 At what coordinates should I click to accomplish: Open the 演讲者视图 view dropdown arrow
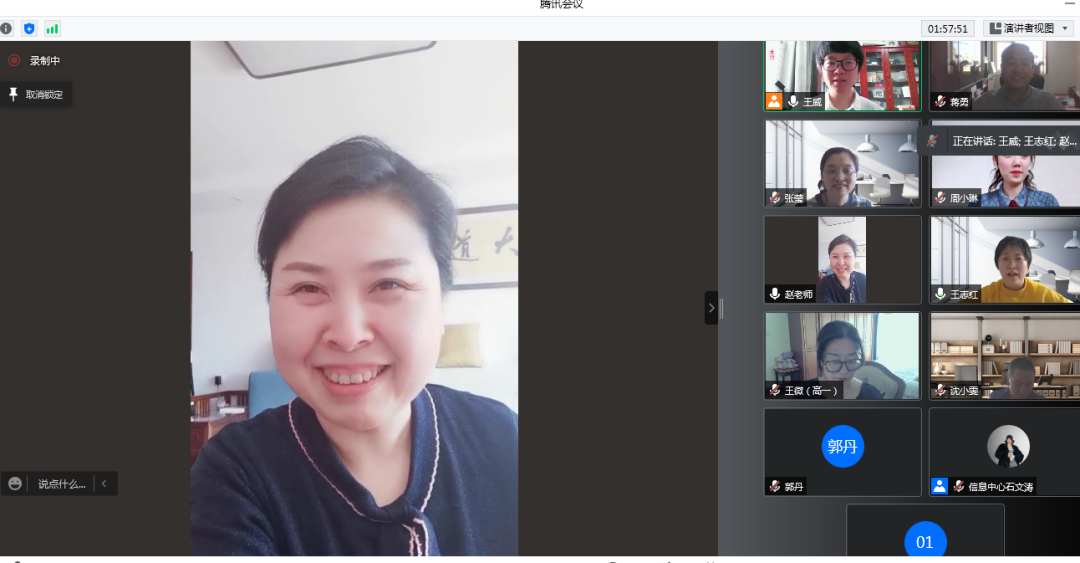point(1065,28)
